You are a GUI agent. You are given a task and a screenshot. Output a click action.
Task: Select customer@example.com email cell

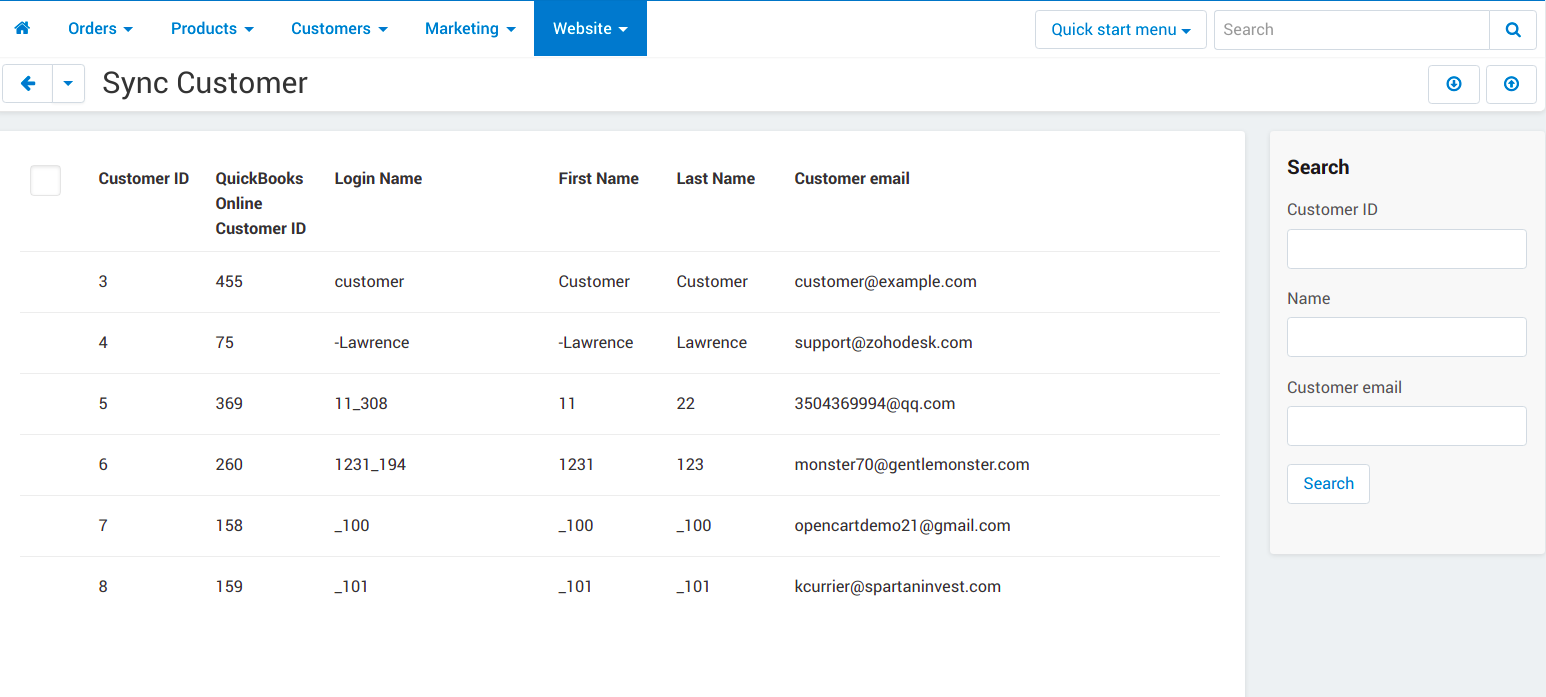(886, 282)
